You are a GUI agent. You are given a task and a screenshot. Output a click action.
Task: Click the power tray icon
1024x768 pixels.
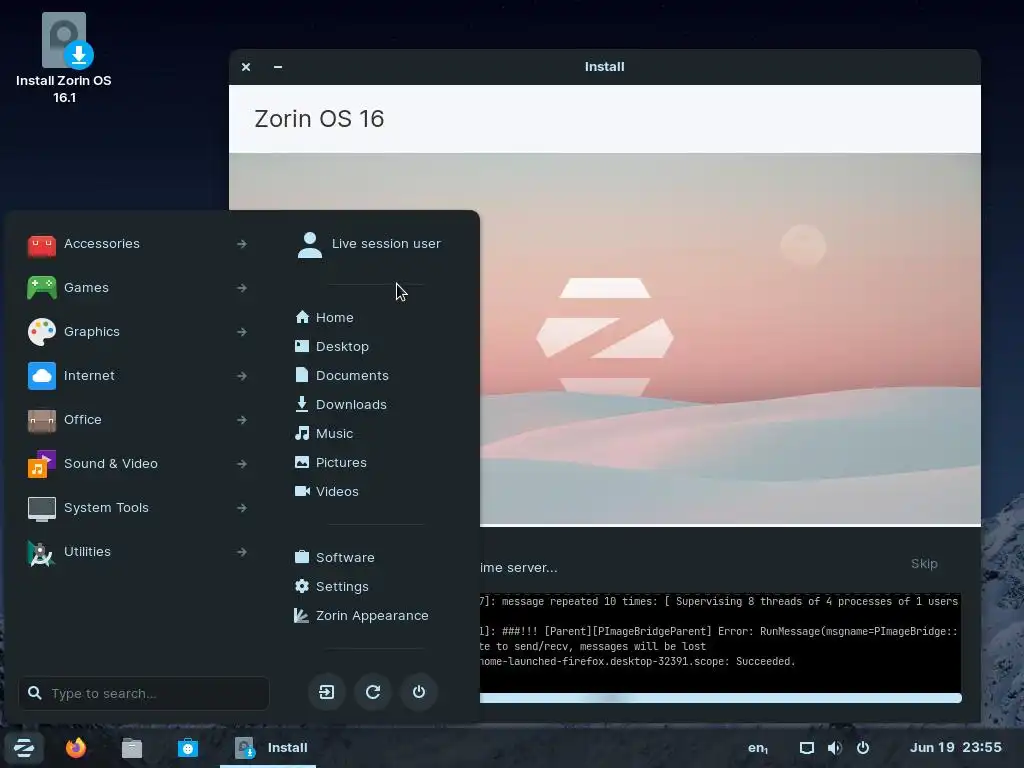click(863, 748)
